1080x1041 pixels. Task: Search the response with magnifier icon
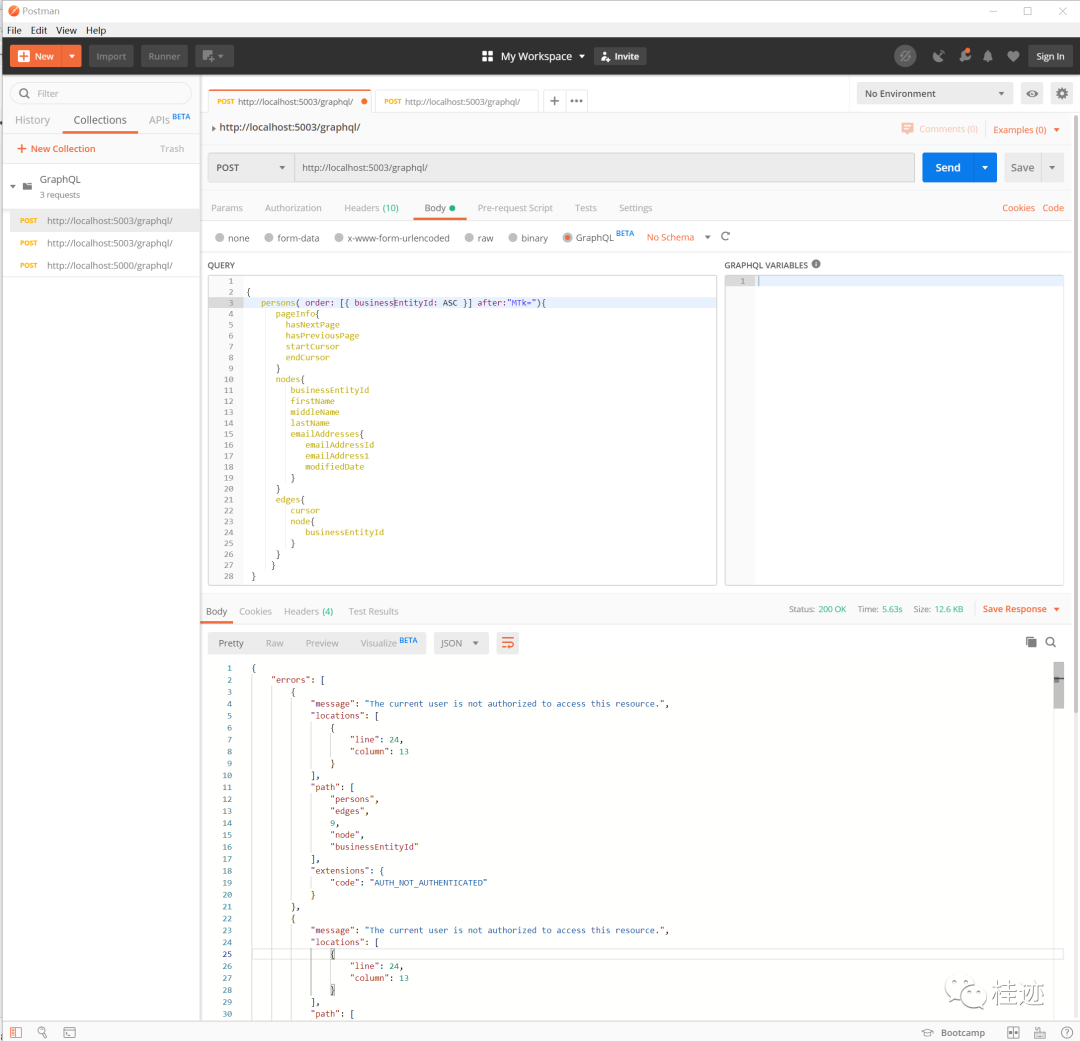[x=1050, y=642]
